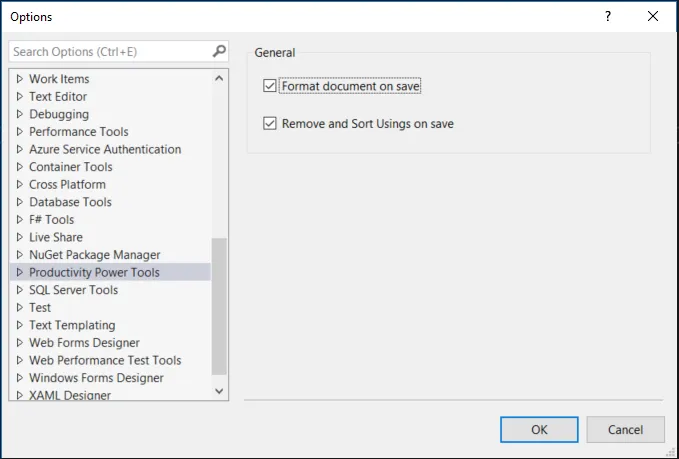Image resolution: width=679 pixels, height=459 pixels.
Task: Select Windows Forms Designer item
Action: [96, 378]
